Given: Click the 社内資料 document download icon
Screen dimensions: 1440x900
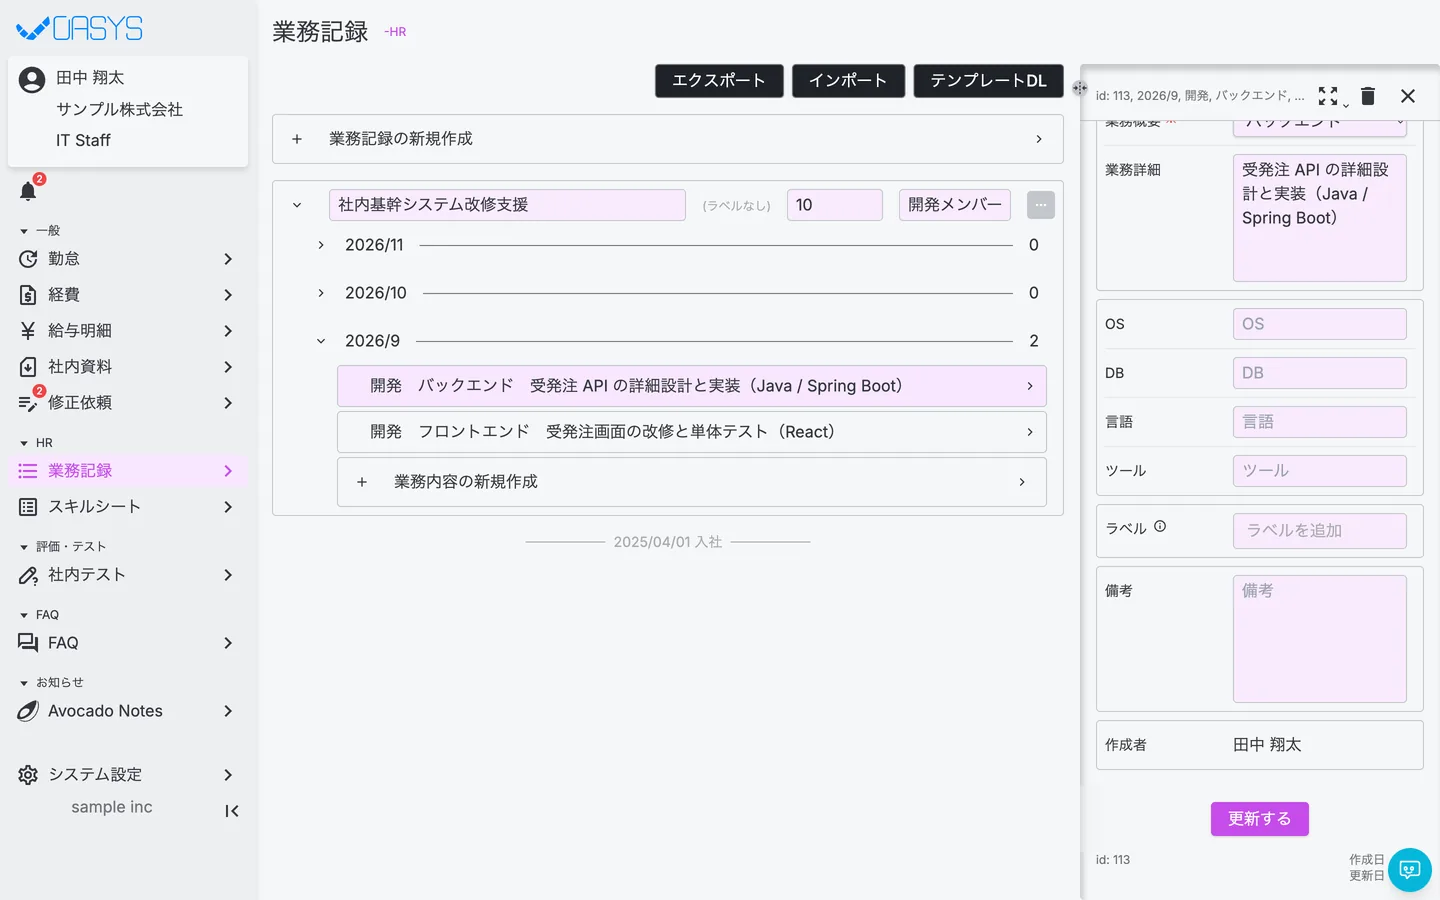Looking at the screenshot, I should pos(28,367).
